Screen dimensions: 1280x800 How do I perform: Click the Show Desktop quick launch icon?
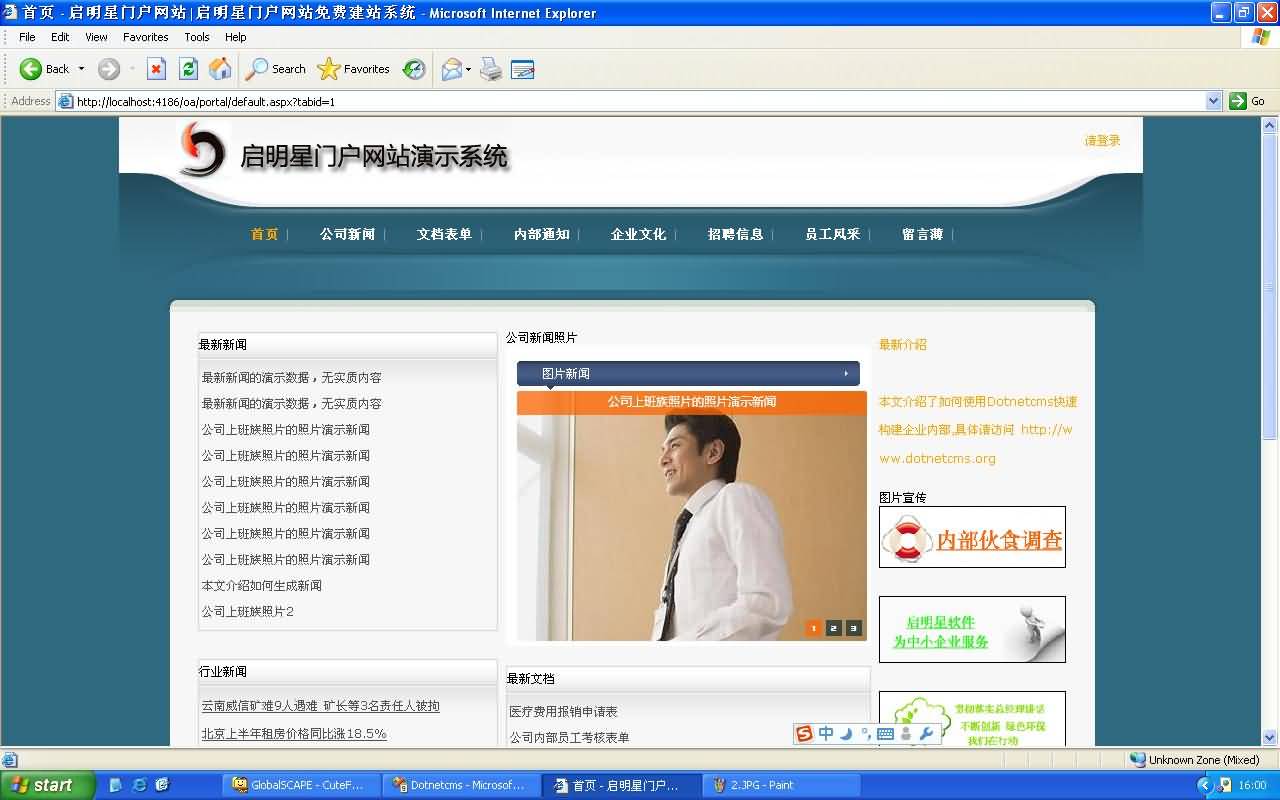(x=116, y=785)
